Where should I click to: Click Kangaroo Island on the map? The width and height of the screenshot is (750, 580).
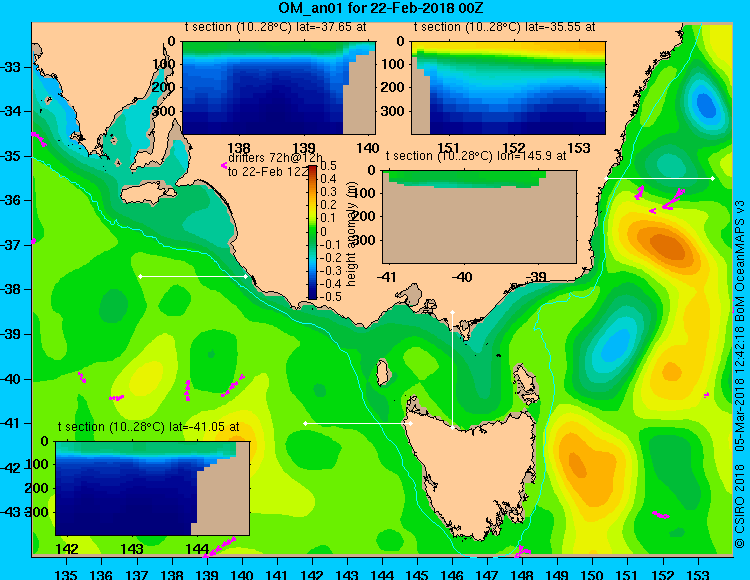pyautogui.click(x=148, y=193)
